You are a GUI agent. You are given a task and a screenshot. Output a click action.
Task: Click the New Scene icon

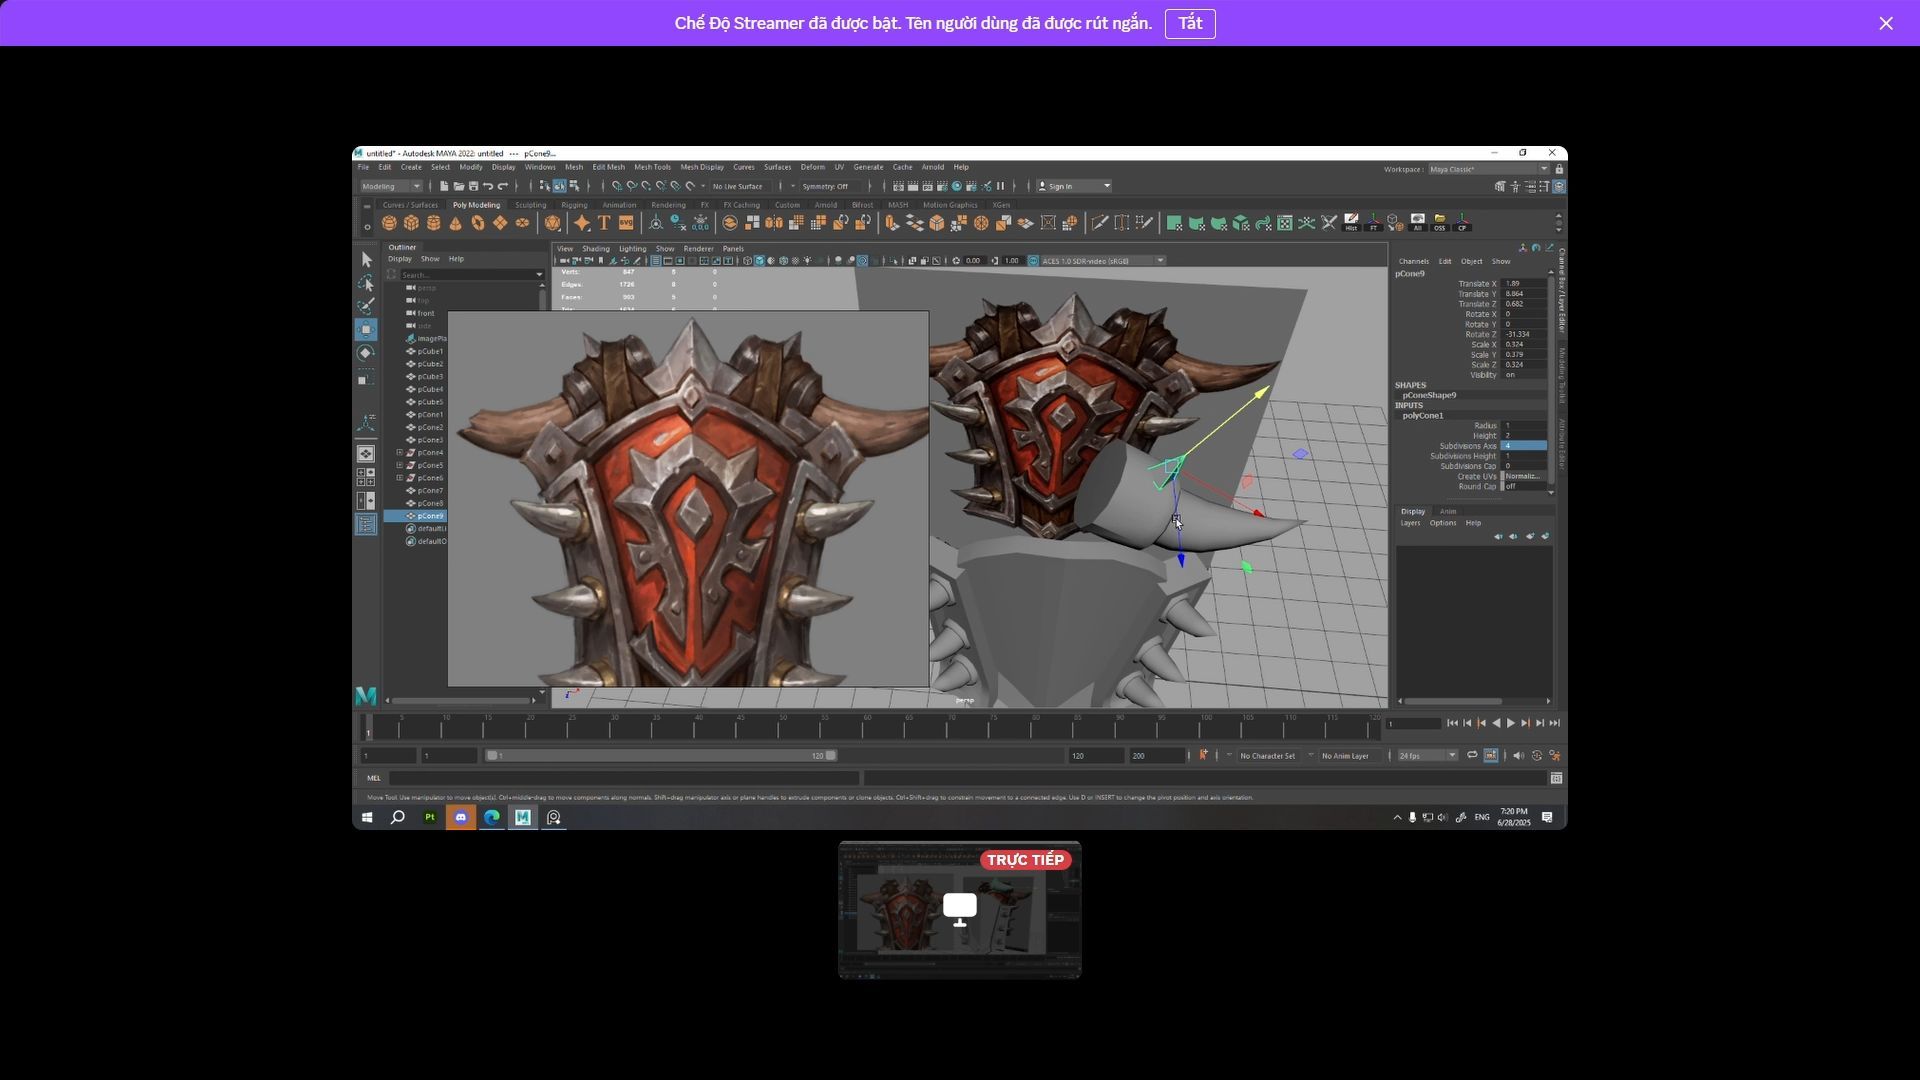(x=444, y=186)
